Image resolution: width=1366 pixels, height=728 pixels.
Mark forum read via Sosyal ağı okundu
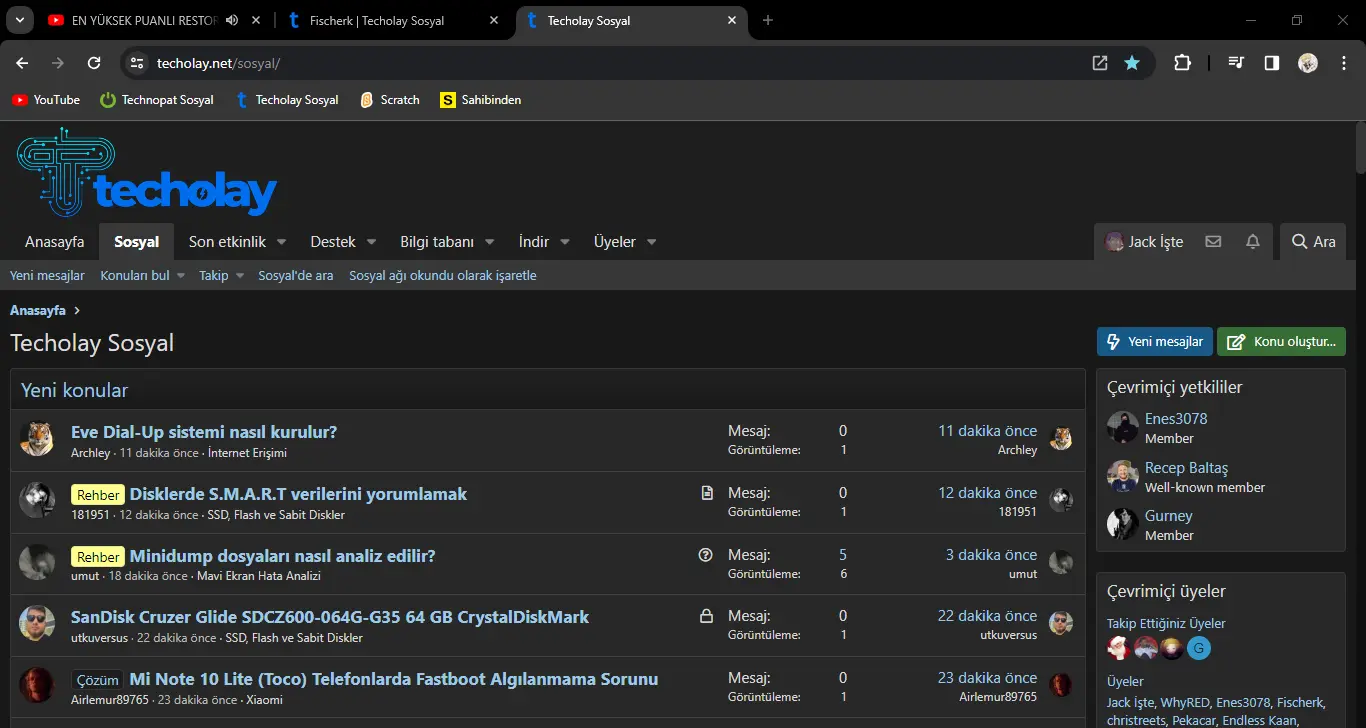443,275
